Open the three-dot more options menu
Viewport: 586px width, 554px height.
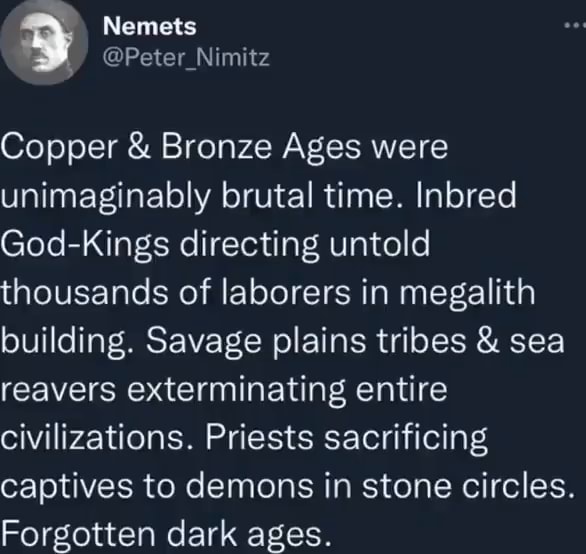pyautogui.click(x=575, y=25)
